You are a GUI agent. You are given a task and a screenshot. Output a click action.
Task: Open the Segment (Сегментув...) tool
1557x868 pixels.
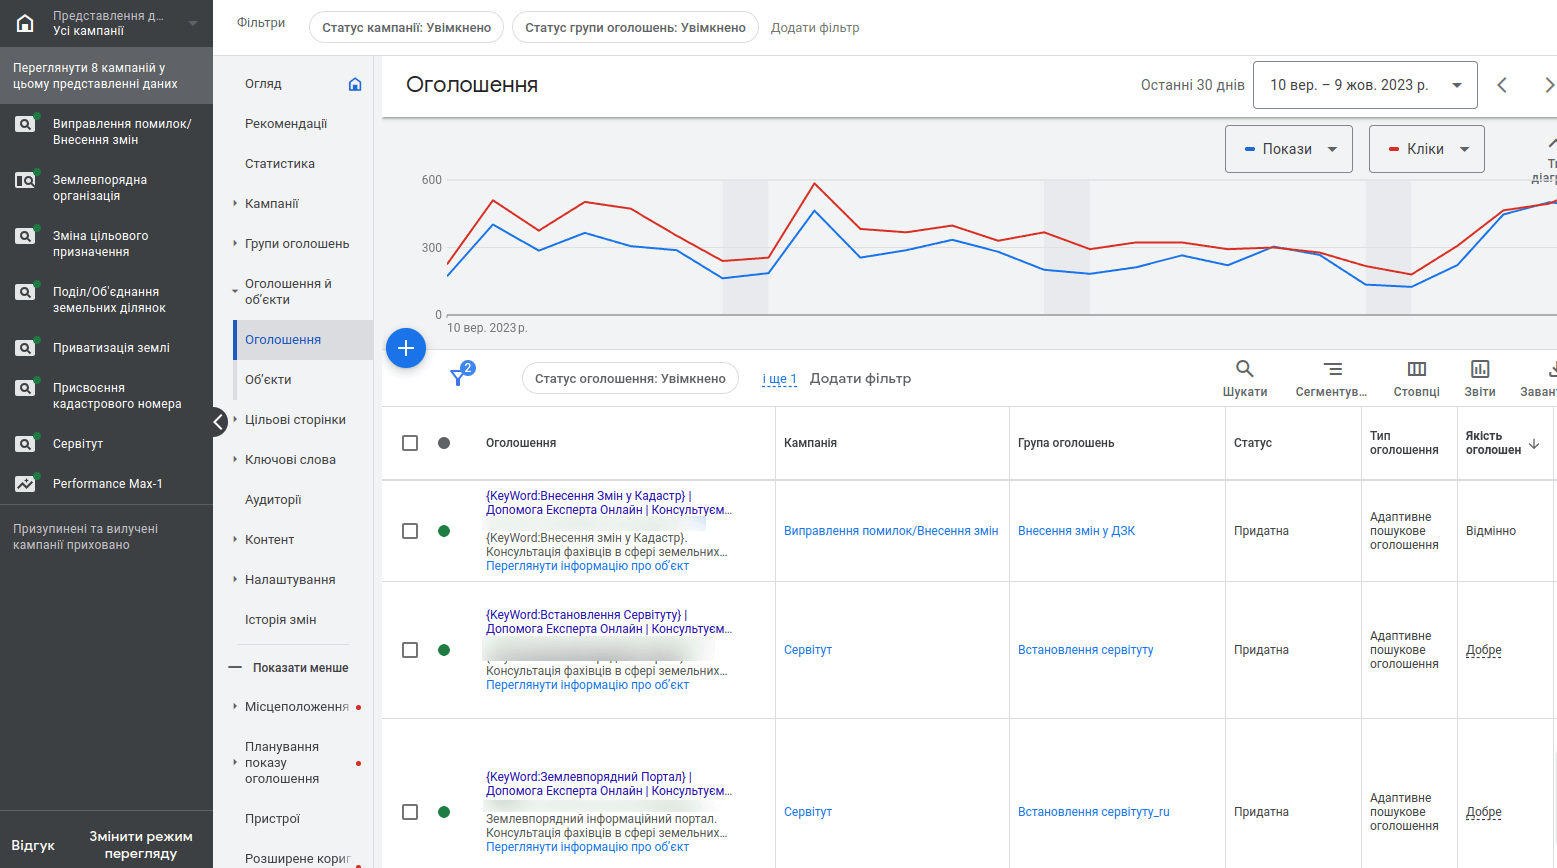point(1331,378)
